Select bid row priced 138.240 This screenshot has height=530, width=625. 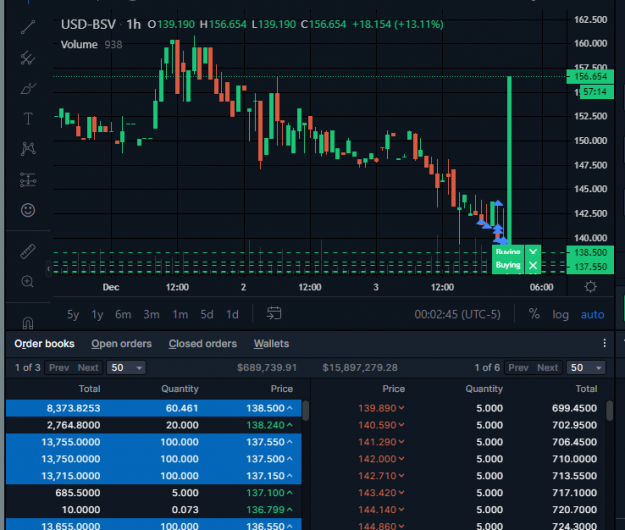[153, 425]
